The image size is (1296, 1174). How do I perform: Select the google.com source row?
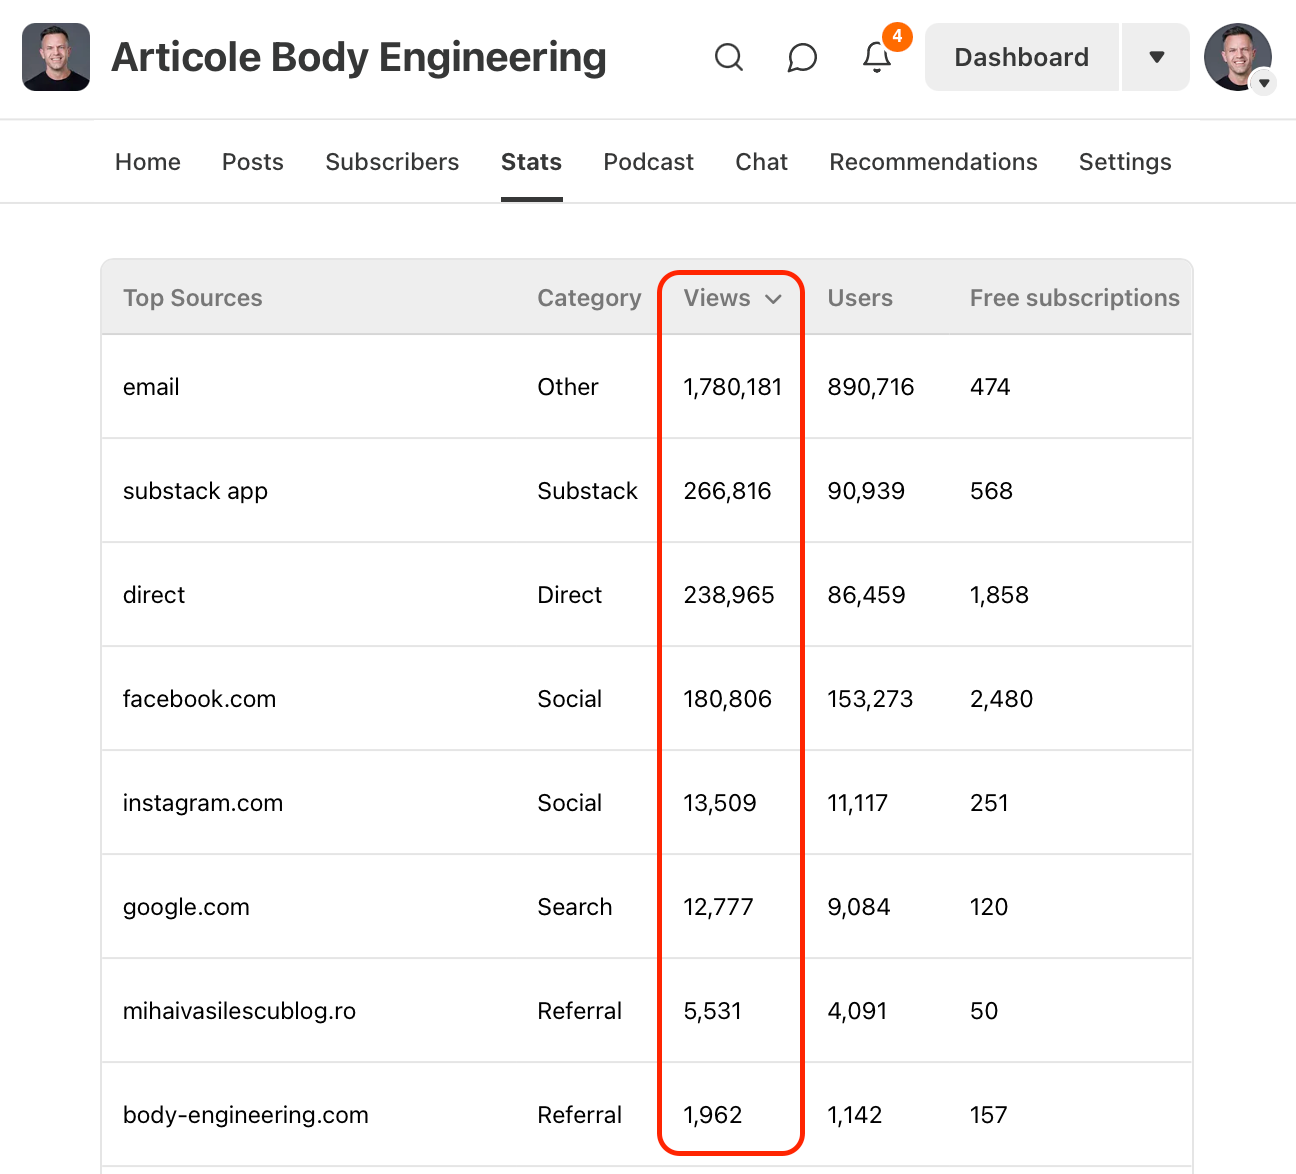(647, 907)
